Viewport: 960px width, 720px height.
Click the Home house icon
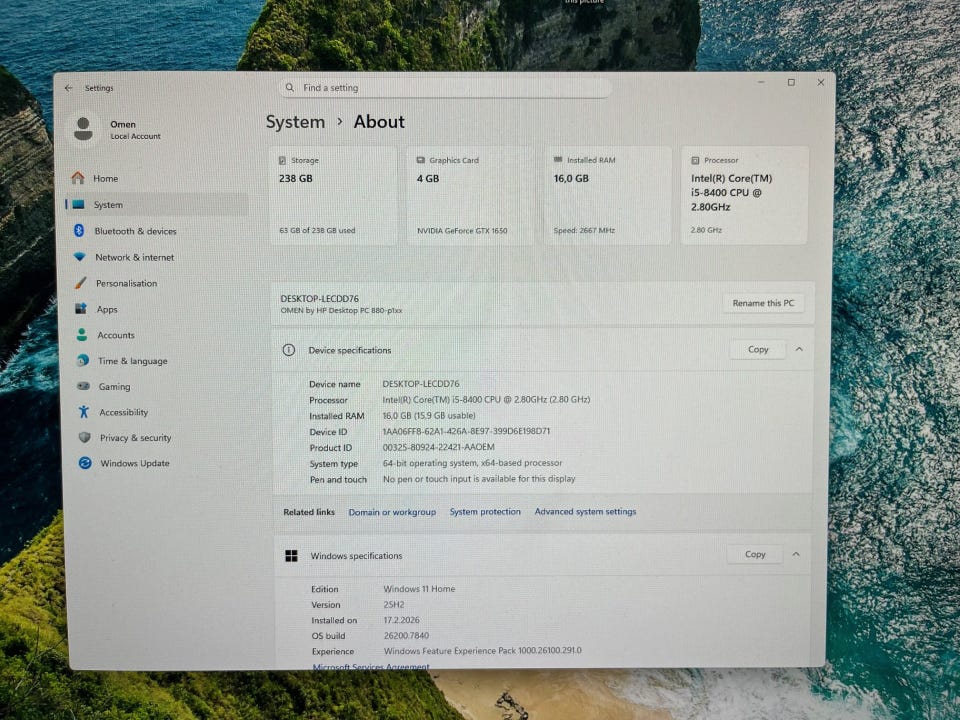pos(78,178)
